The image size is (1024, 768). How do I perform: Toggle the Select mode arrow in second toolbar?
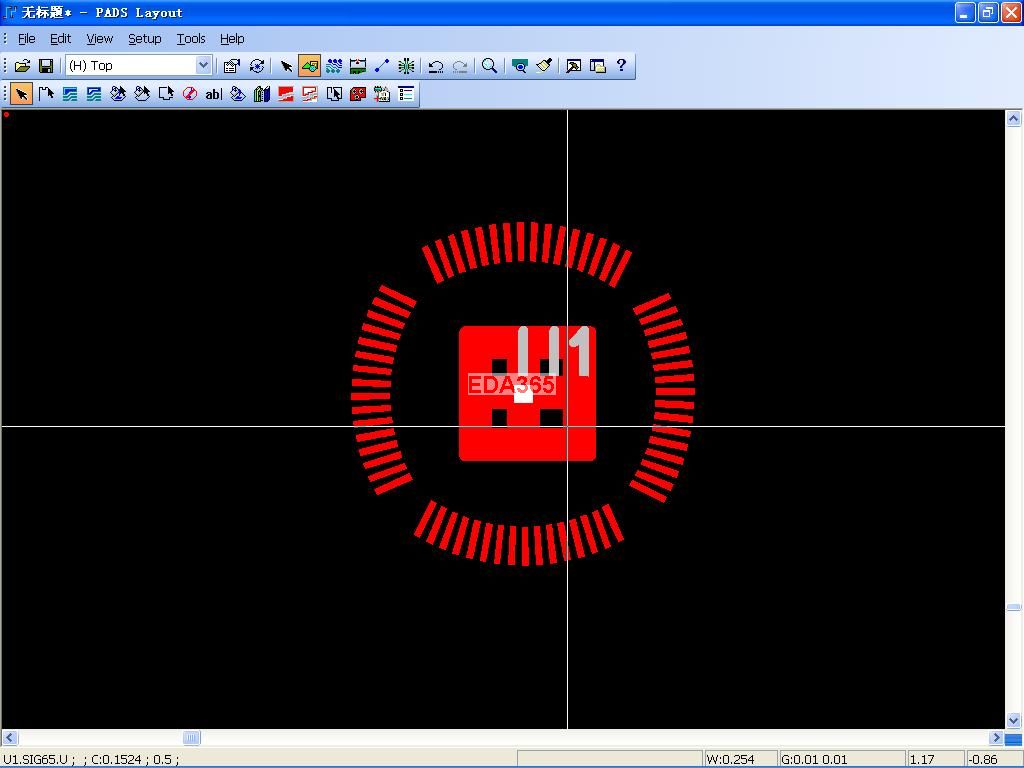point(21,94)
